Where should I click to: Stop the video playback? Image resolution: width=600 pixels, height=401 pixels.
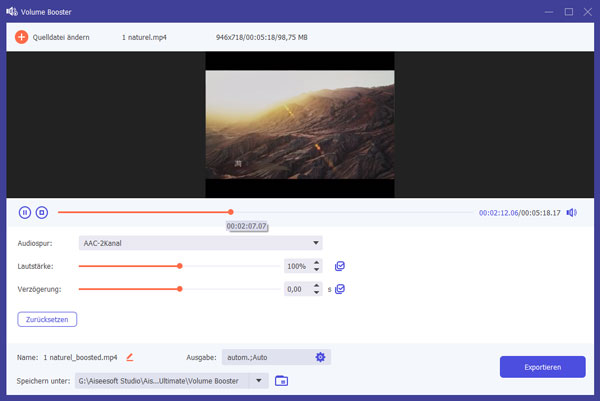coord(42,212)
